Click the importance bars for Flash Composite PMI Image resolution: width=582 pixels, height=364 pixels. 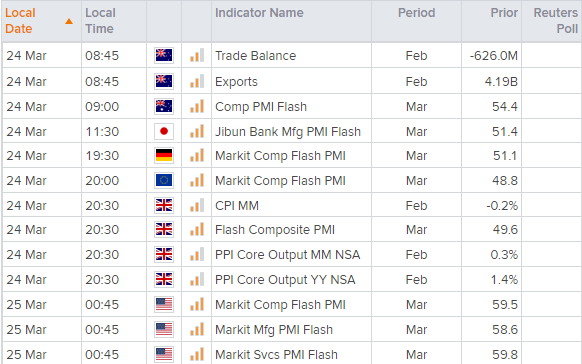pos(197,229)
